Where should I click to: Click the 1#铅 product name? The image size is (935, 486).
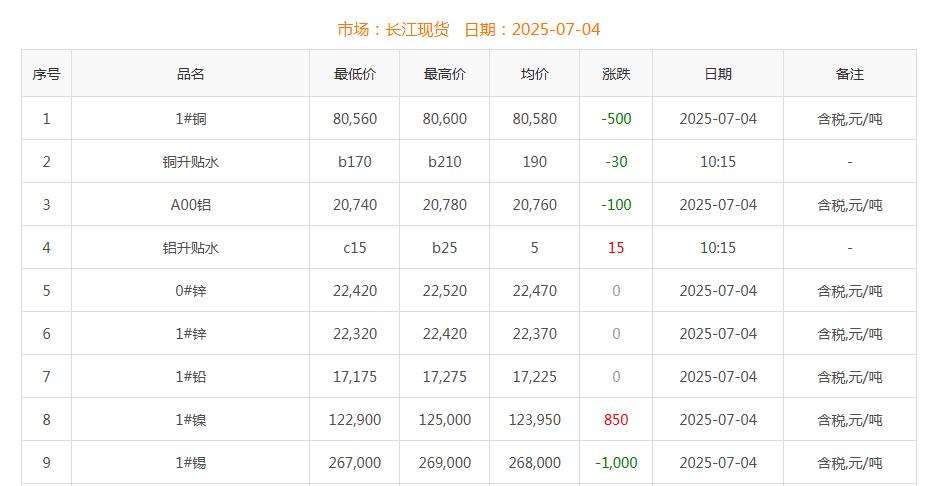point(190,377)
